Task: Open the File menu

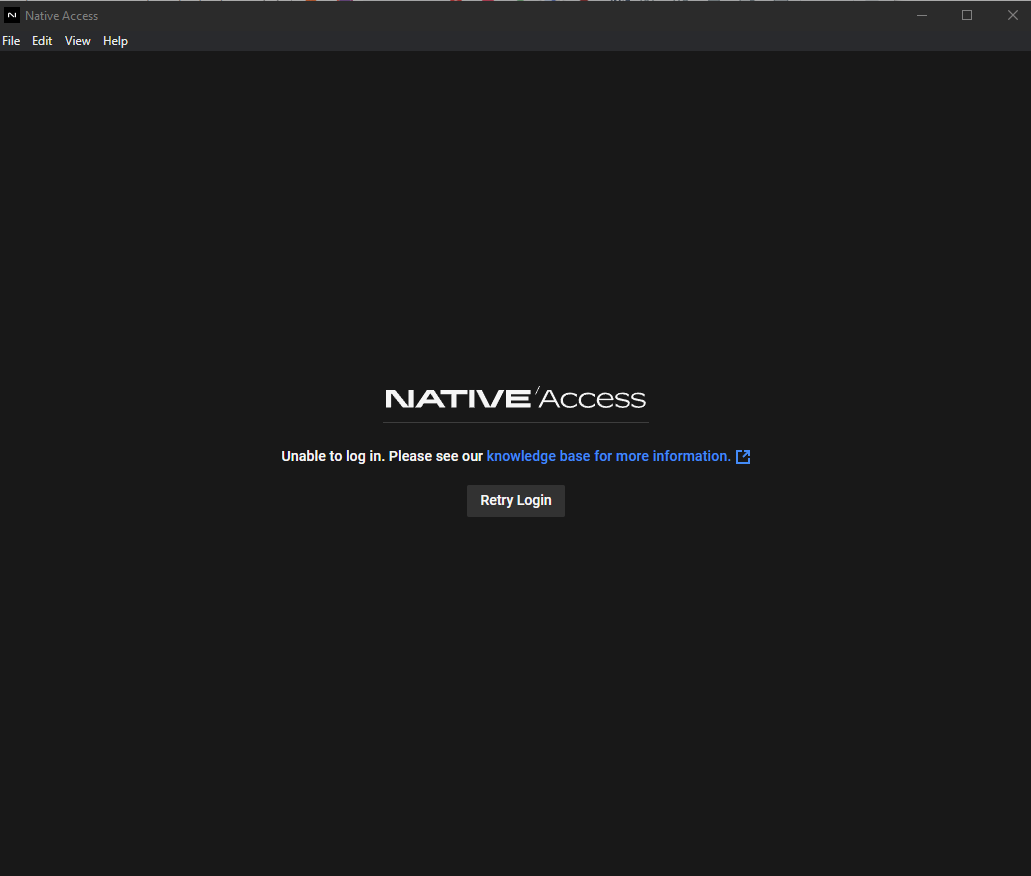Action: (11, 41)
